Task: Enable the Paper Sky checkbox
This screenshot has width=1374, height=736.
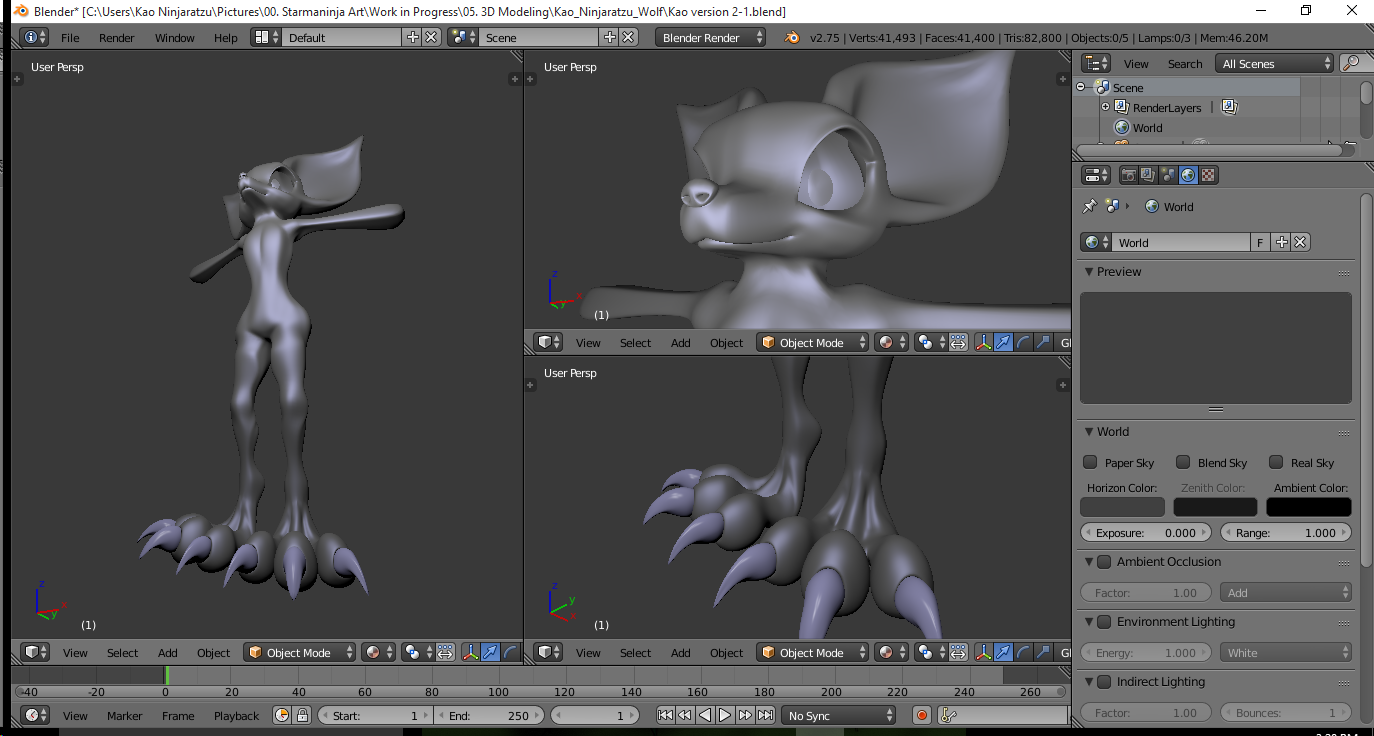Action: click(1090, 462)
